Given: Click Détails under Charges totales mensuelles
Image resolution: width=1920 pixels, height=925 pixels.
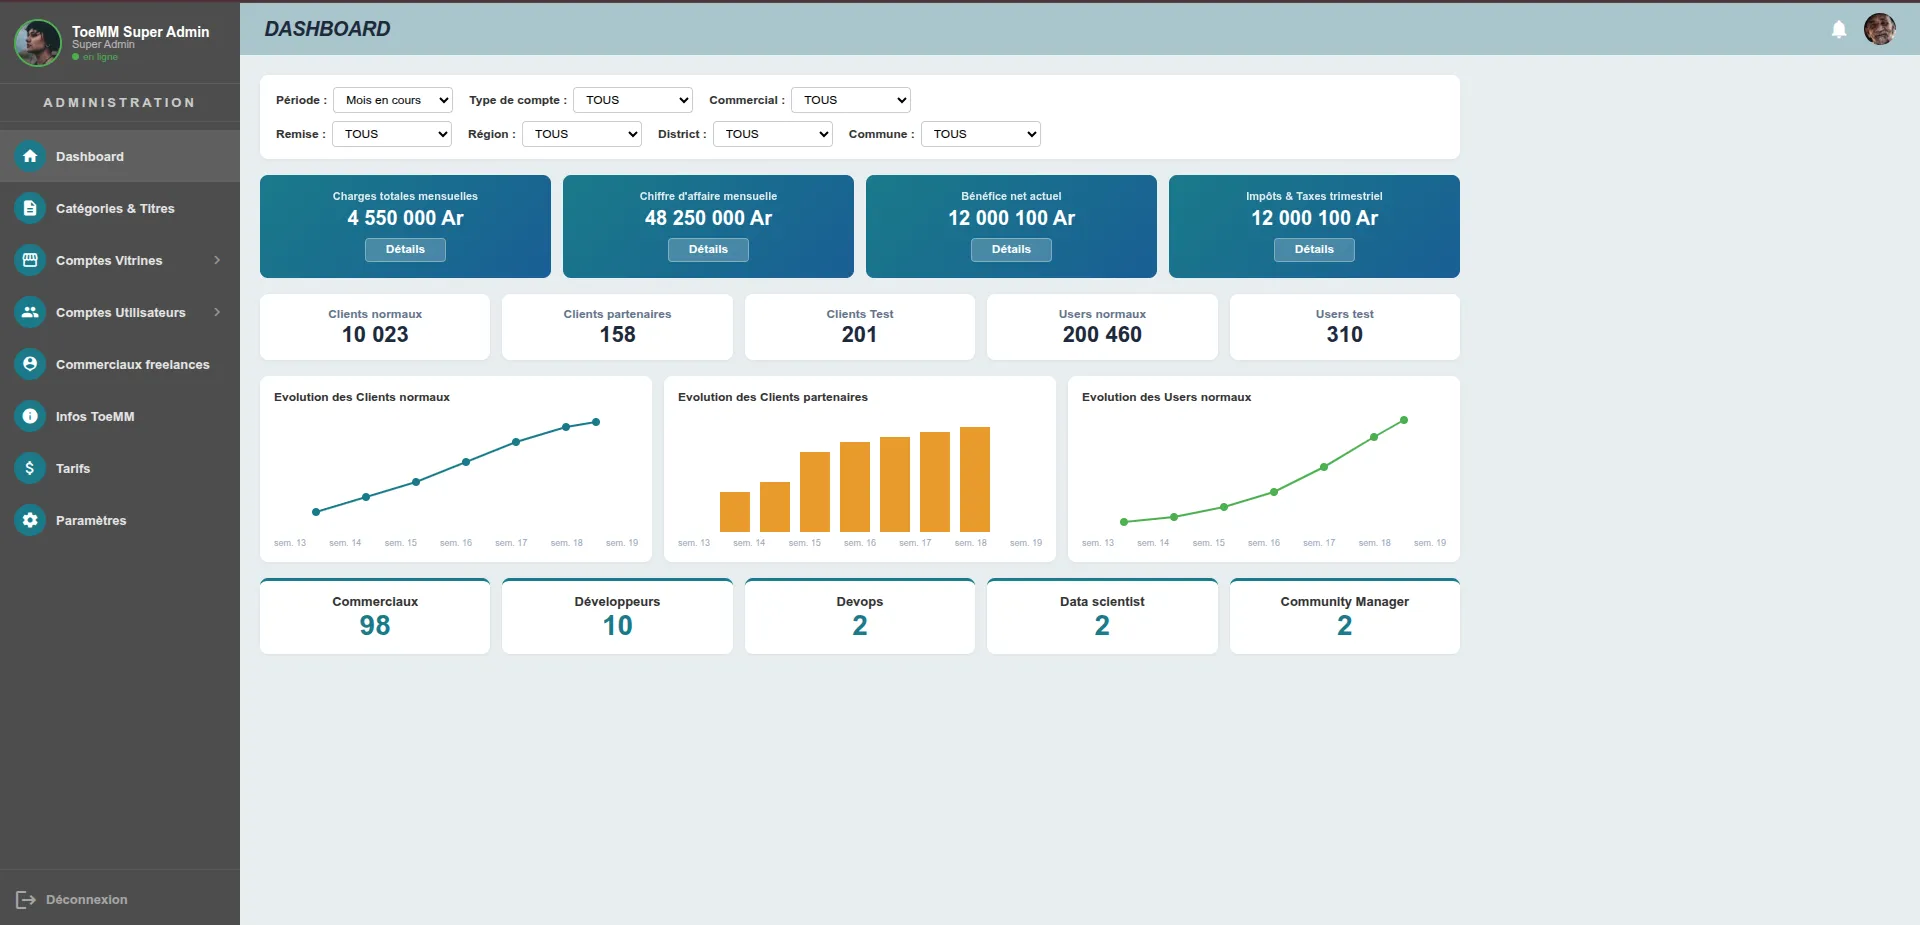Looking at the screenshot, I should (405, 250).
